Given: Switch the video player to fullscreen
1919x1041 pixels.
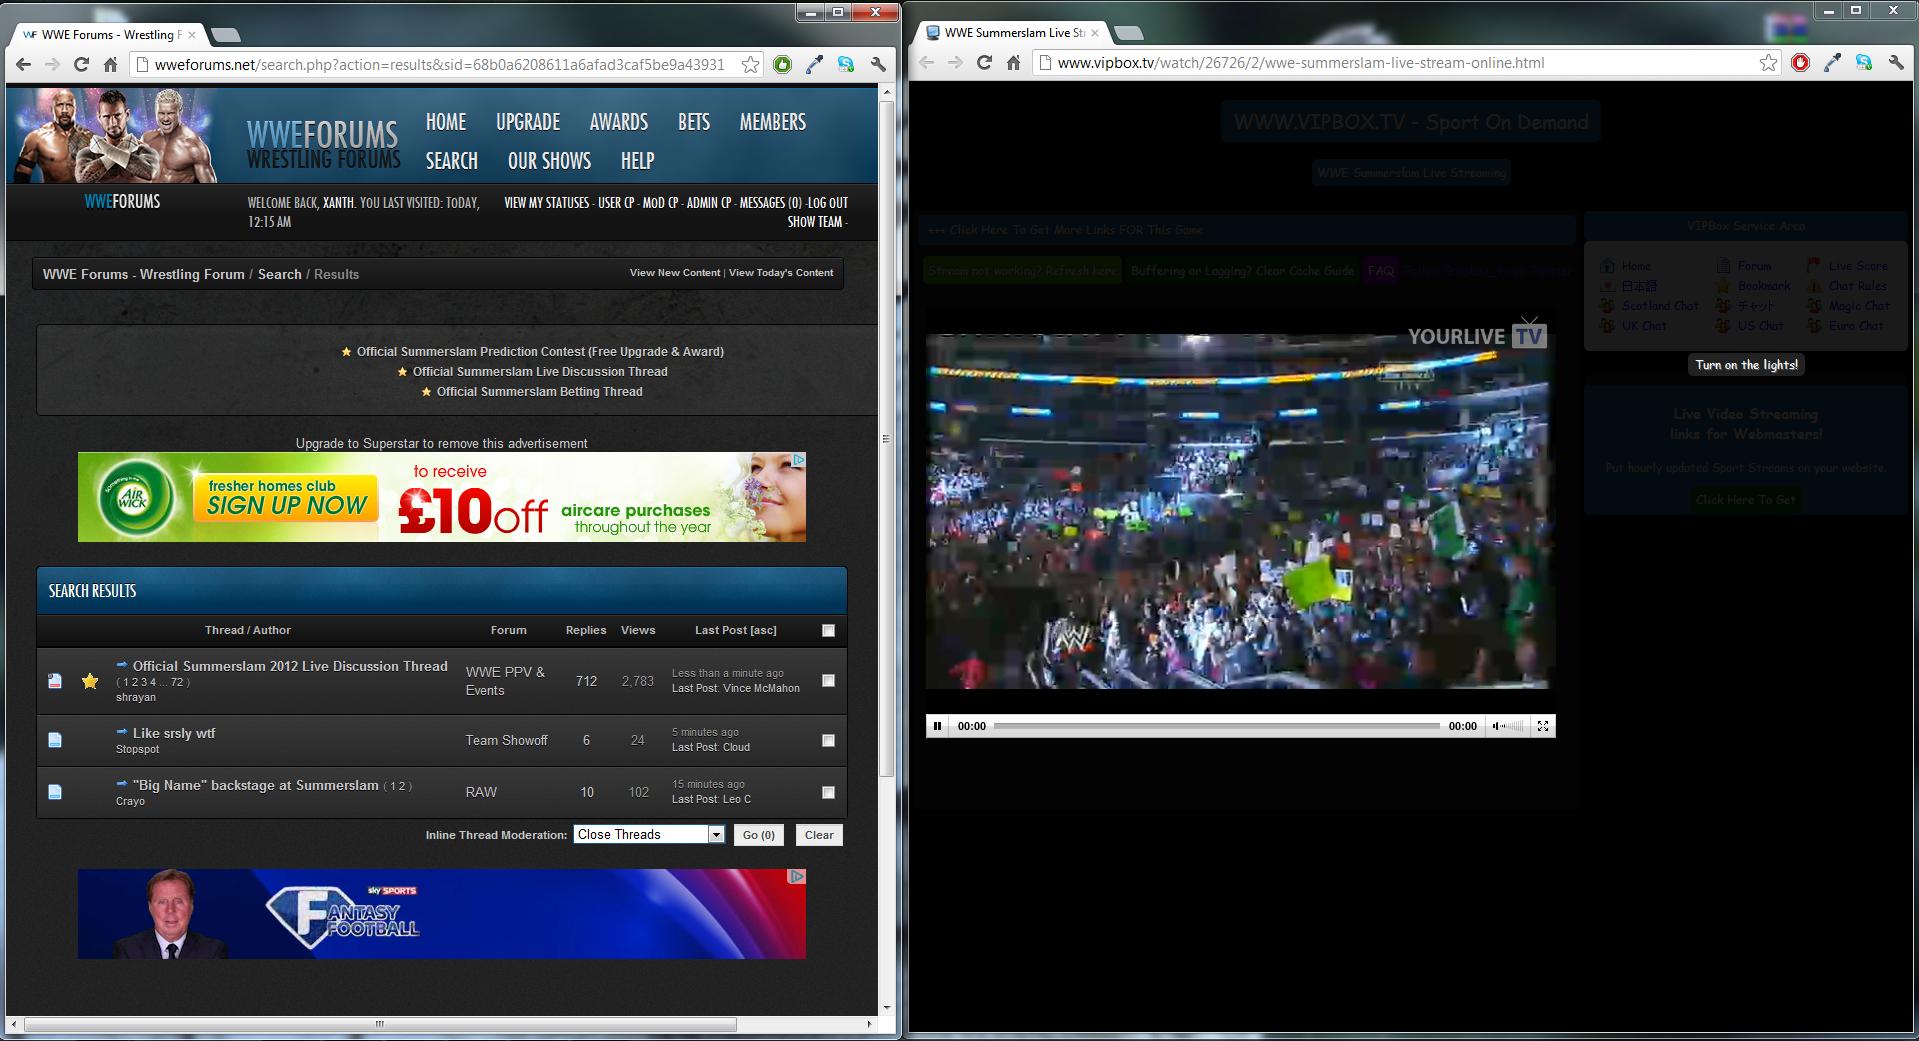Looking at the screenshot, I should click(x=1543, y=726).
